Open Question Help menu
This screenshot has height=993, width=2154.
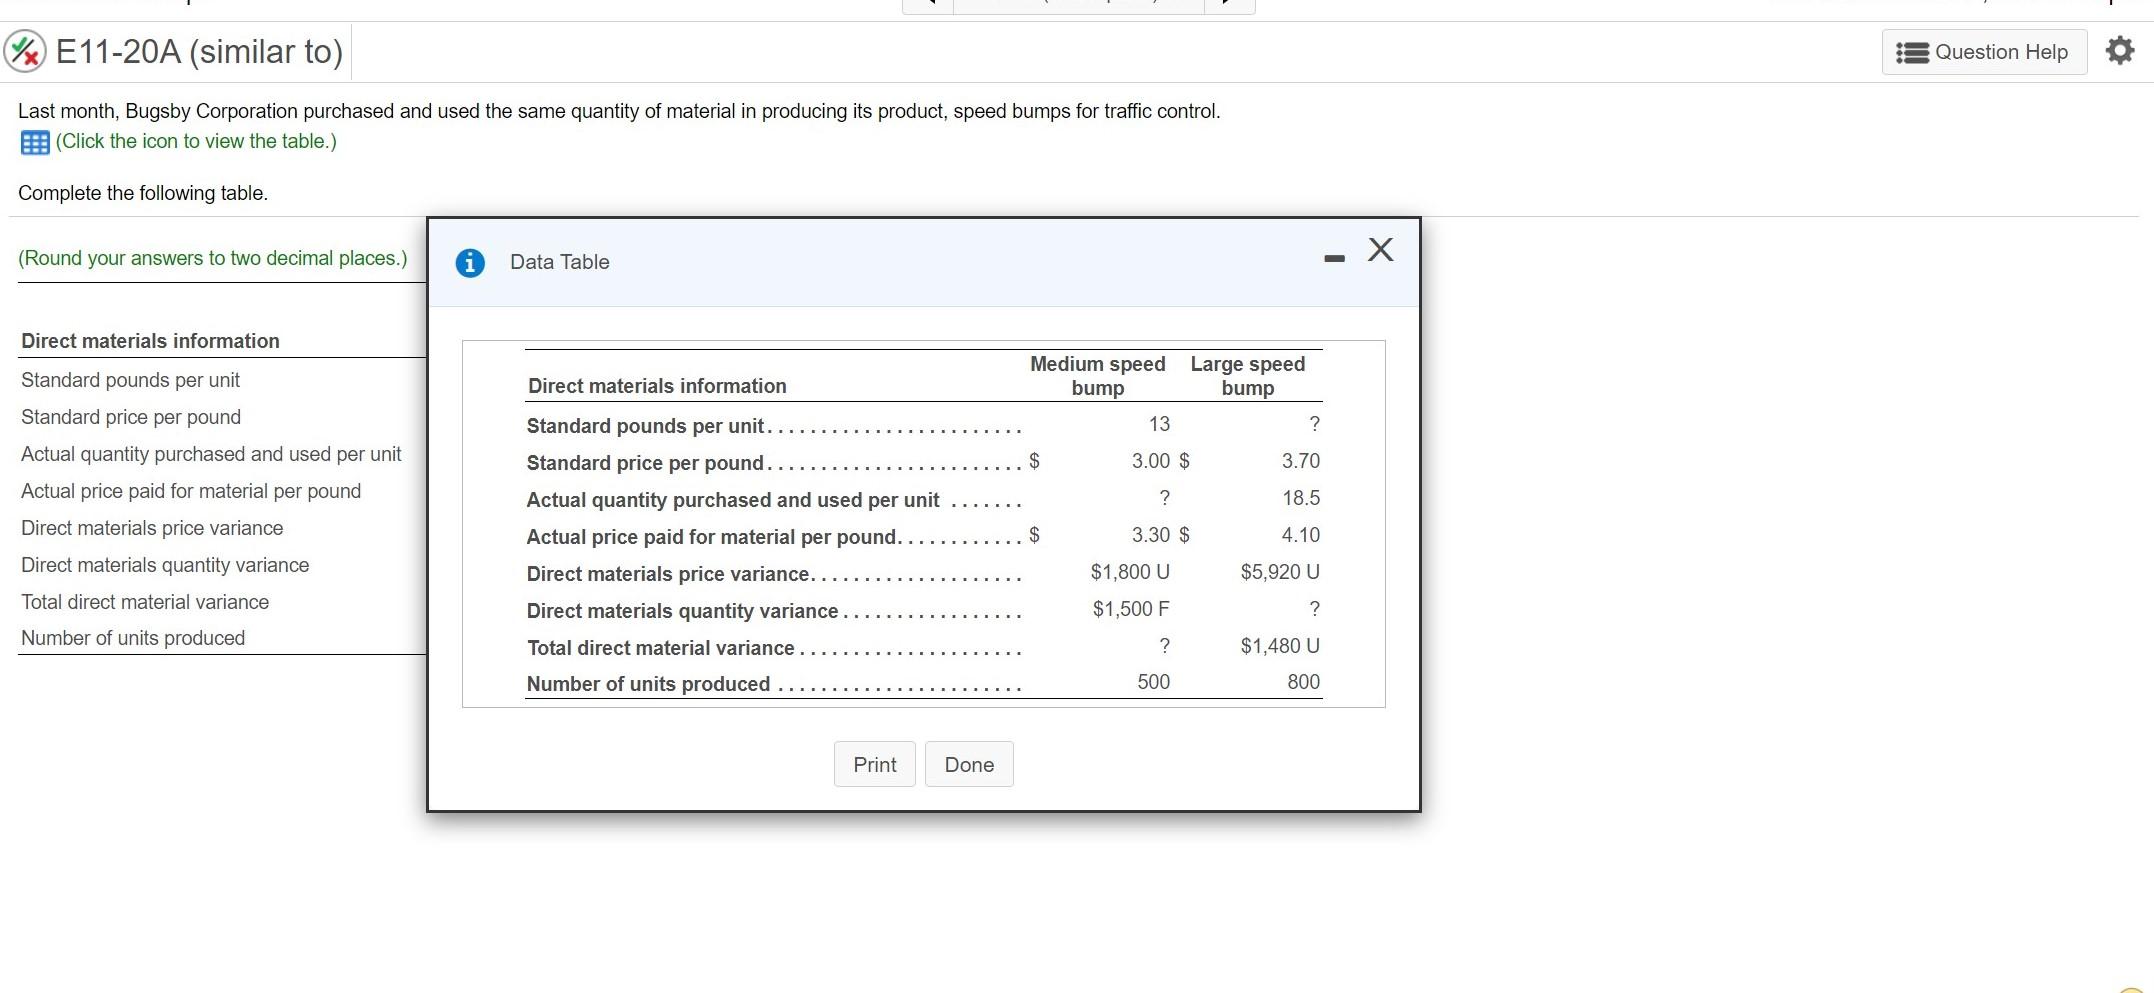click(x=1984, y=52)
